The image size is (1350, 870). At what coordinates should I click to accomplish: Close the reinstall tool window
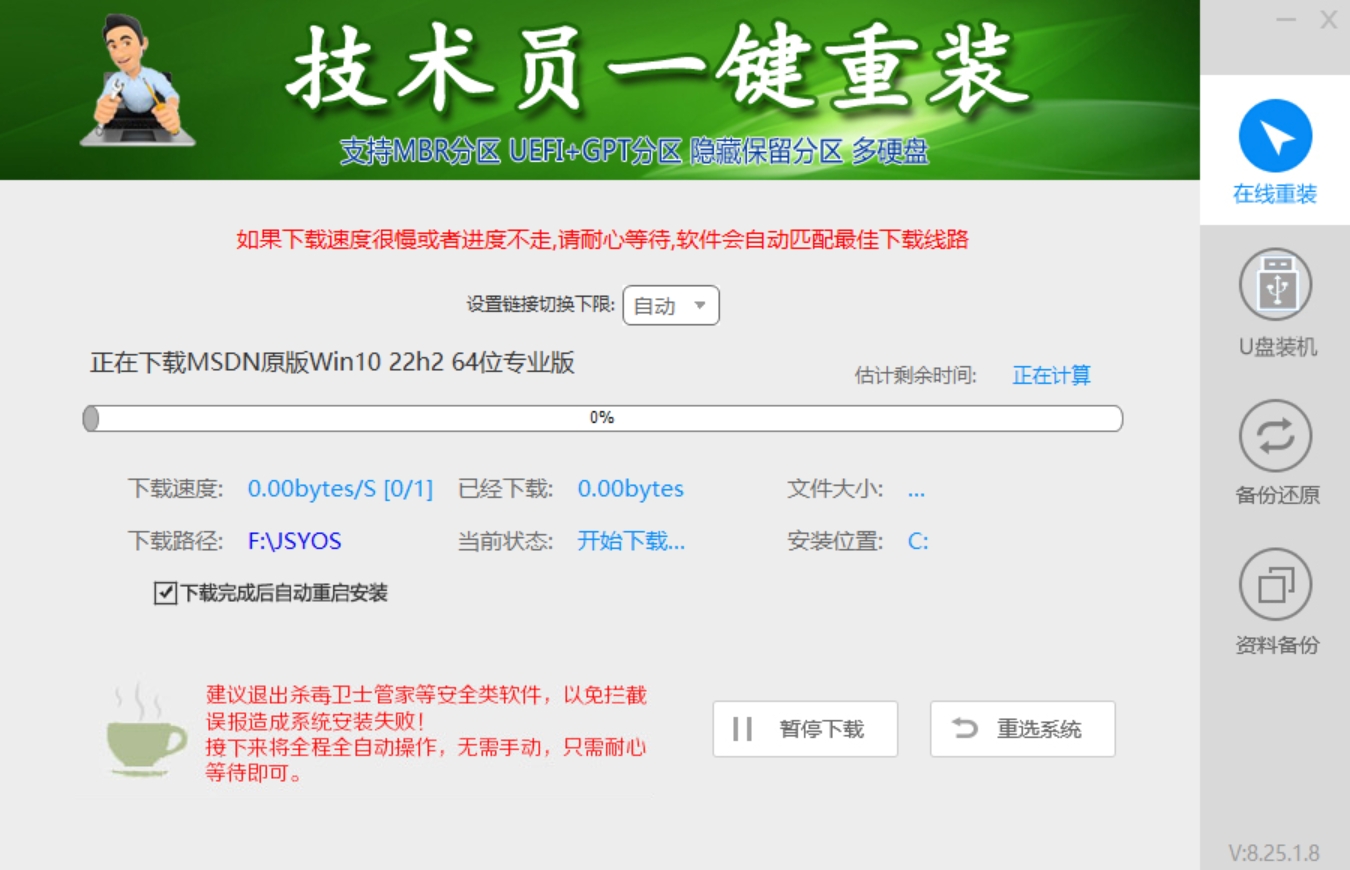[x=1328, y=20]
